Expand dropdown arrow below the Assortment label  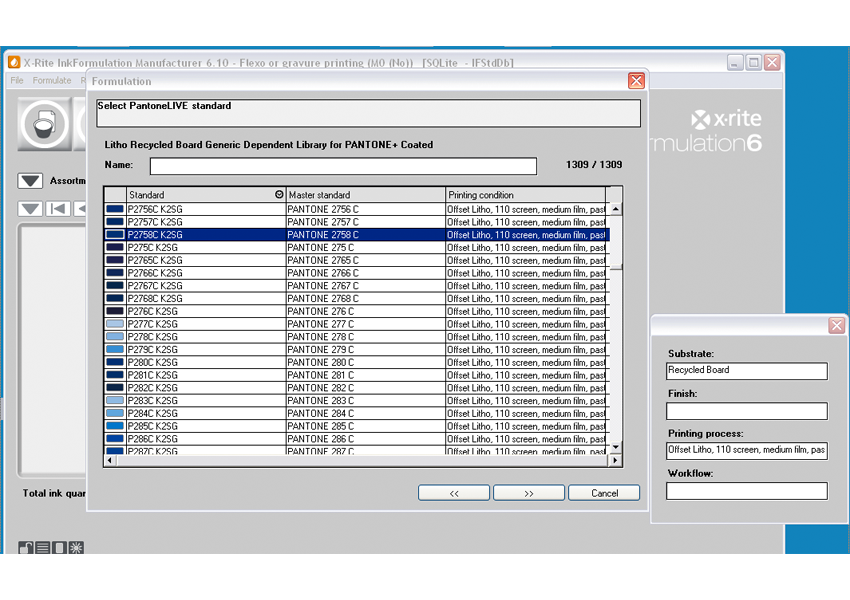coord(30,209)
